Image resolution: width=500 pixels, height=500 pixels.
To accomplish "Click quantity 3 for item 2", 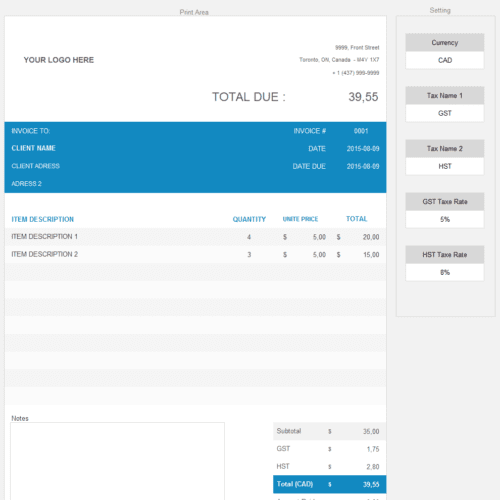I will click(249, 255).
